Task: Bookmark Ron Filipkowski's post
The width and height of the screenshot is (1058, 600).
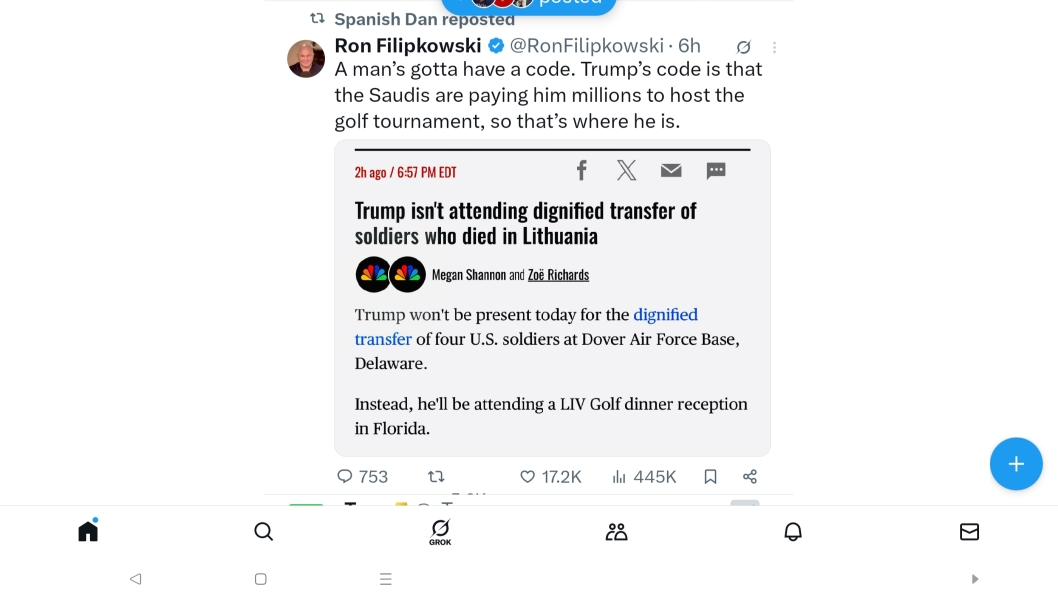Action: tap(710, 477)
